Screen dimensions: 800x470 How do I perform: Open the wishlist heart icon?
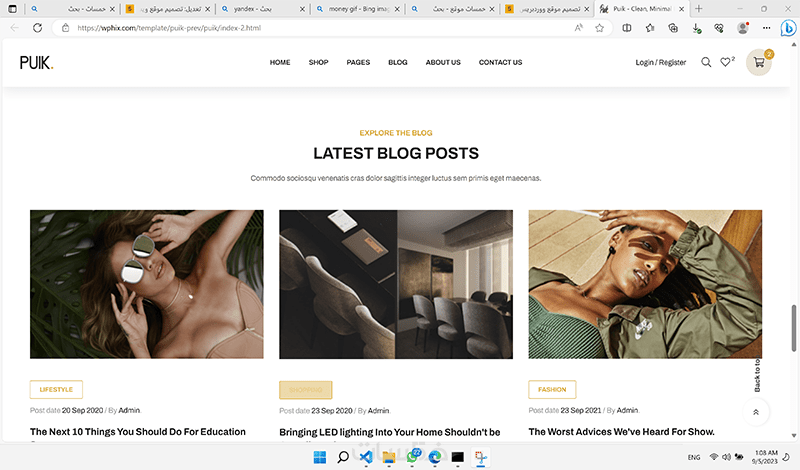click(725, 62)
